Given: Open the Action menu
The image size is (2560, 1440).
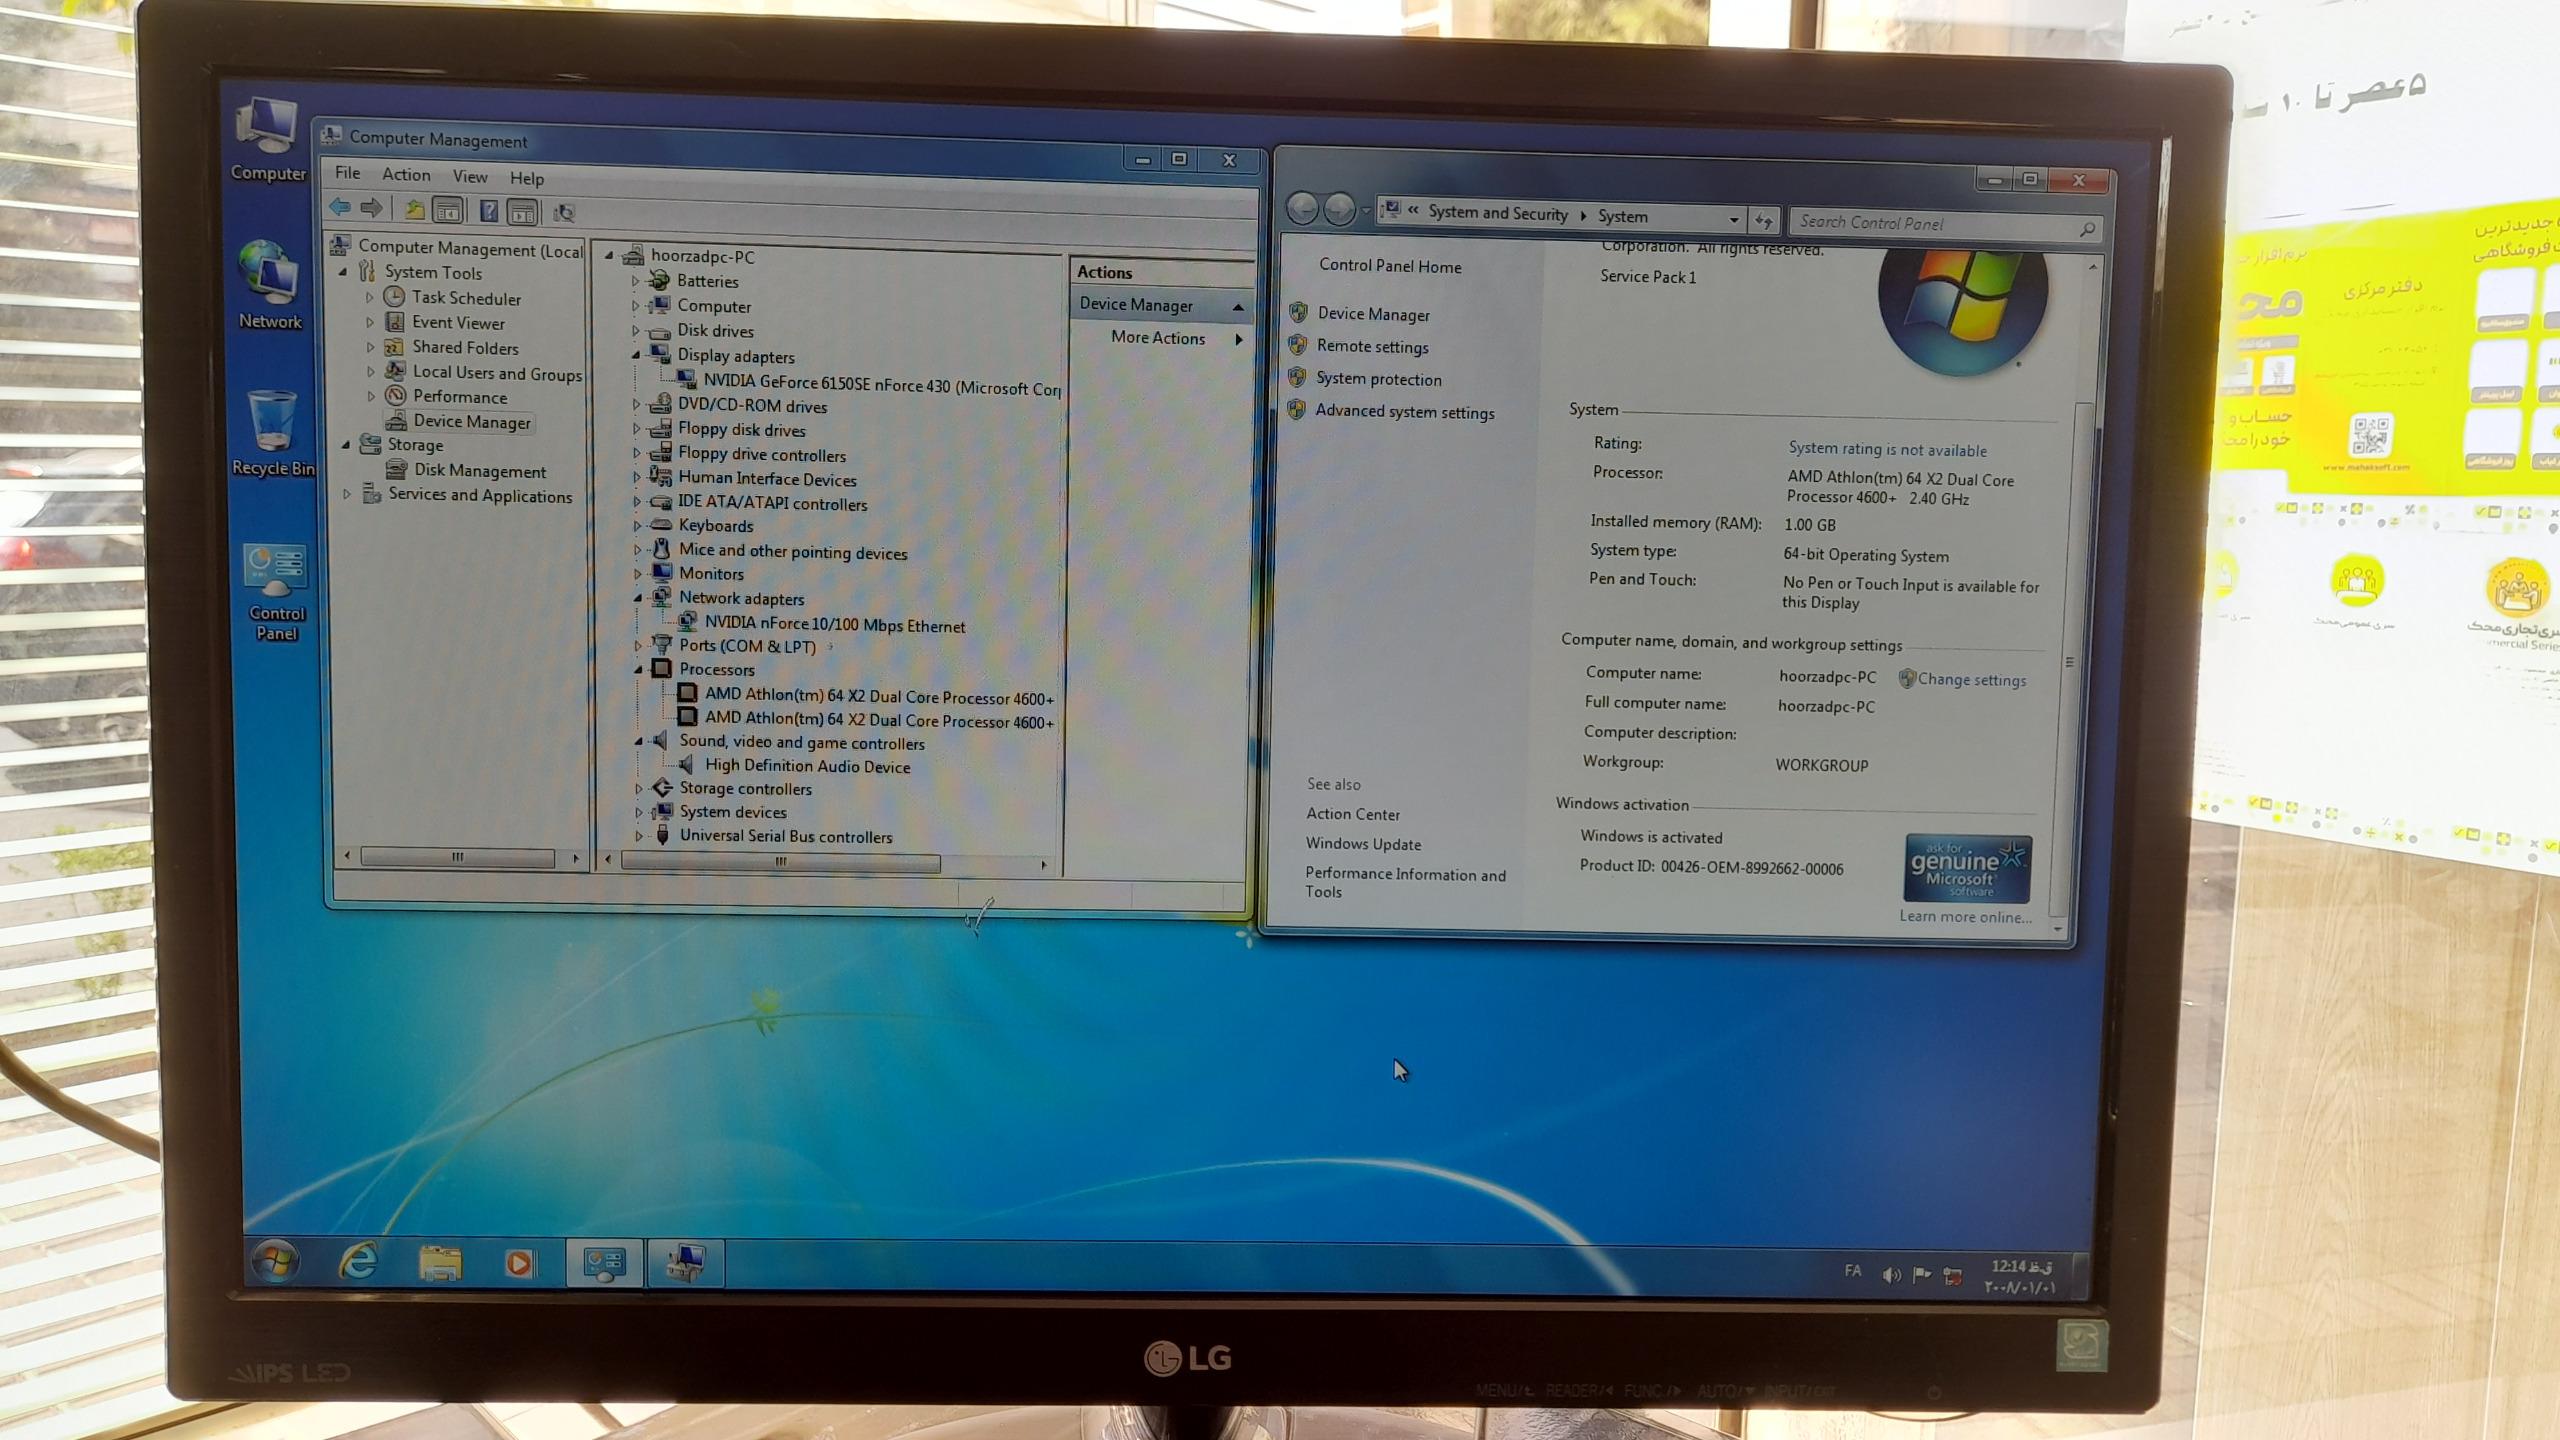Looking at the screenshot, I should pyautogui.click(x=406, y=175).
